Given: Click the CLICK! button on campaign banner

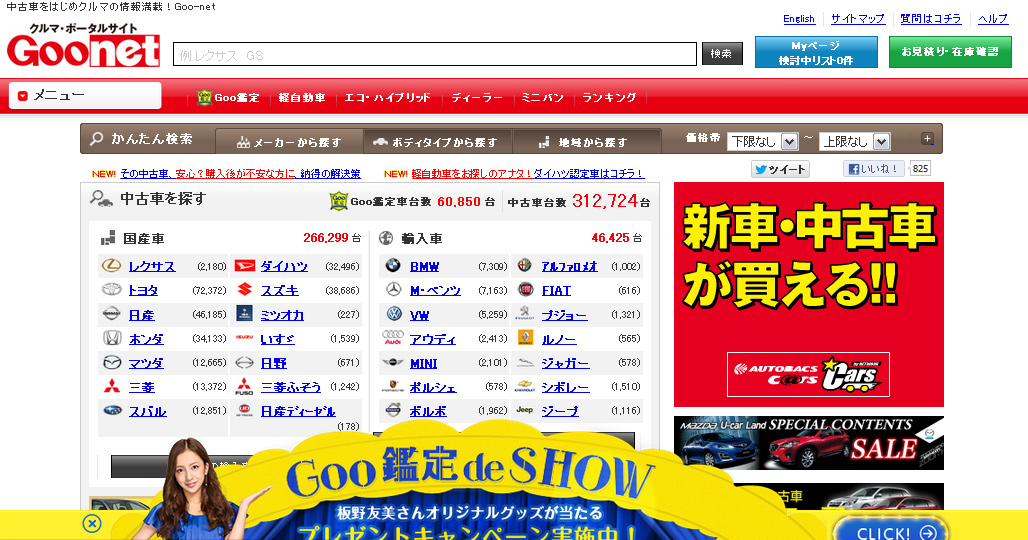Looking at the screenshot, I should (x=891, y=531).
